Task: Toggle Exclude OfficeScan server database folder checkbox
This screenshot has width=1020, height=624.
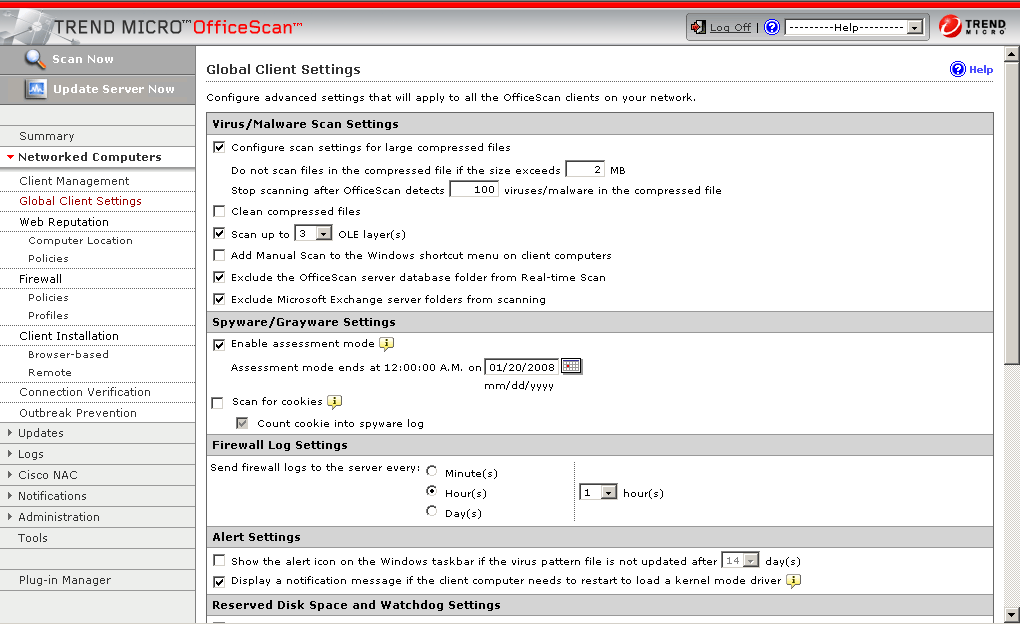Action: pyautogui.click(x=219, y=277)
